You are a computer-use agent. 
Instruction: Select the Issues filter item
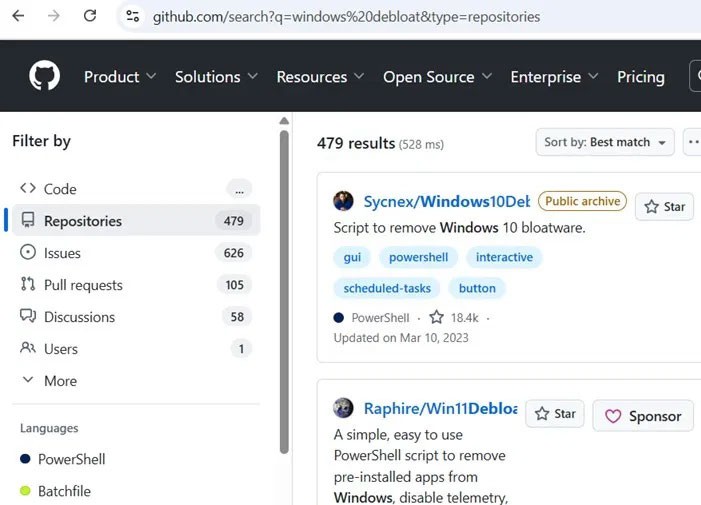(x=62, y=253)
